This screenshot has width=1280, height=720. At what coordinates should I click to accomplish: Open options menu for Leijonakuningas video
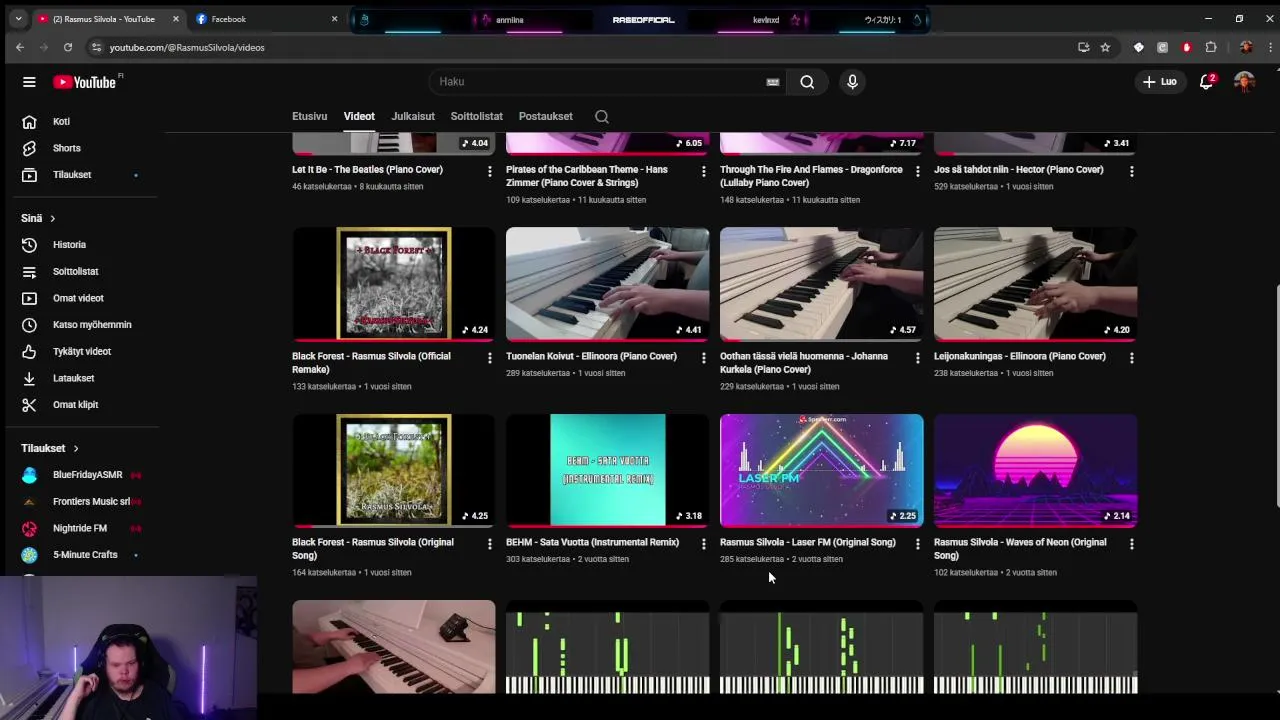pos(1131,357)
